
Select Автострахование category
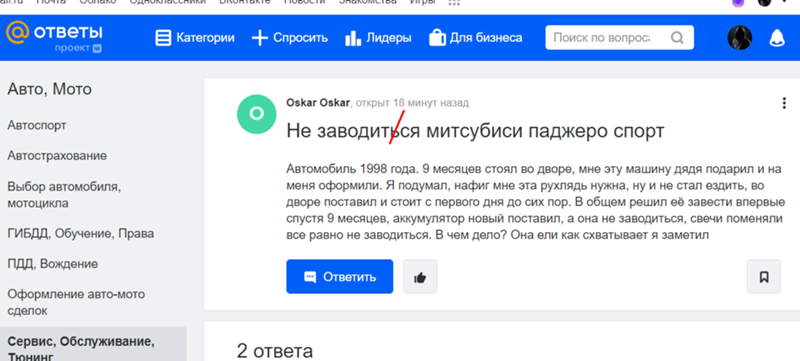point(57,156)
